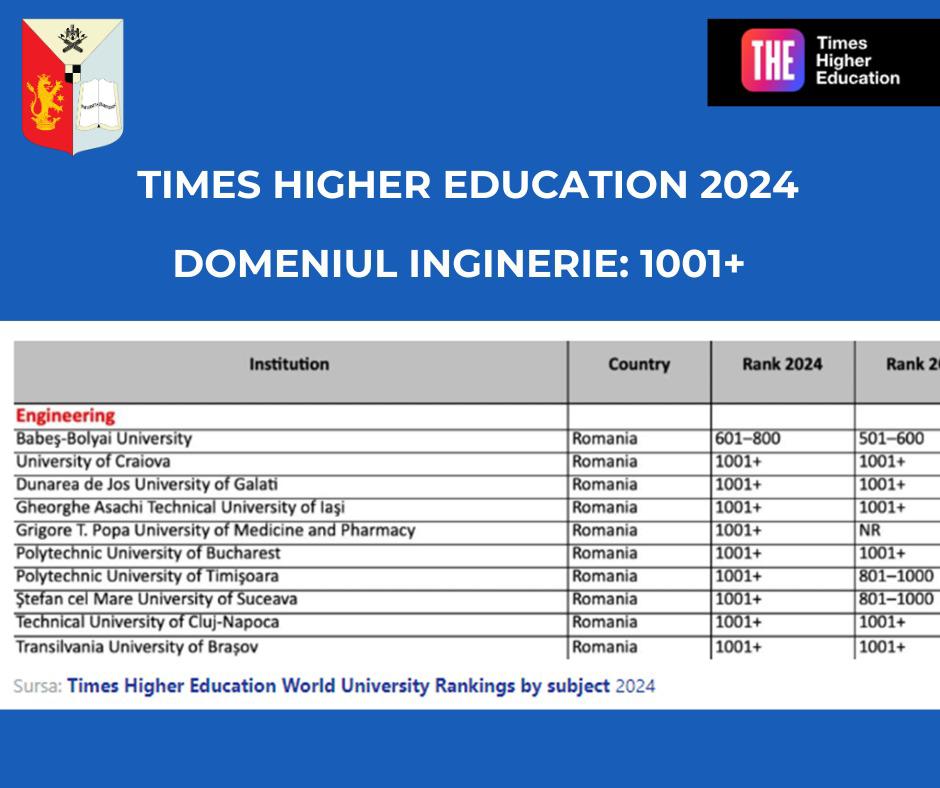940x788 pixels.
Task: Click Polytechnic University of Timișoara entry
Action: [147, 577]
